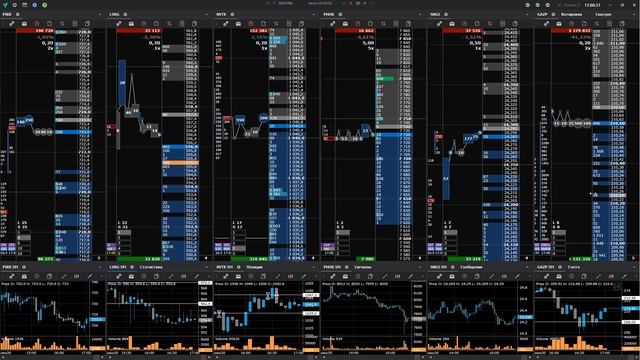Click link icon in LSRG order book toolbar

[x=119, y=24]
